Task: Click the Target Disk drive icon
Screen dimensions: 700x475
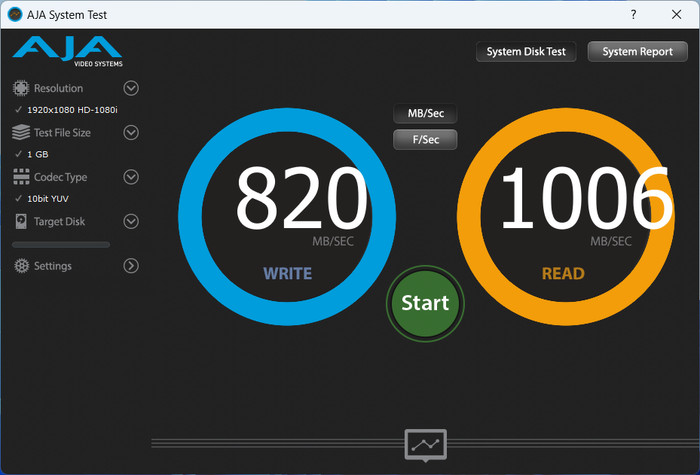Action: (x=21, y=221)
